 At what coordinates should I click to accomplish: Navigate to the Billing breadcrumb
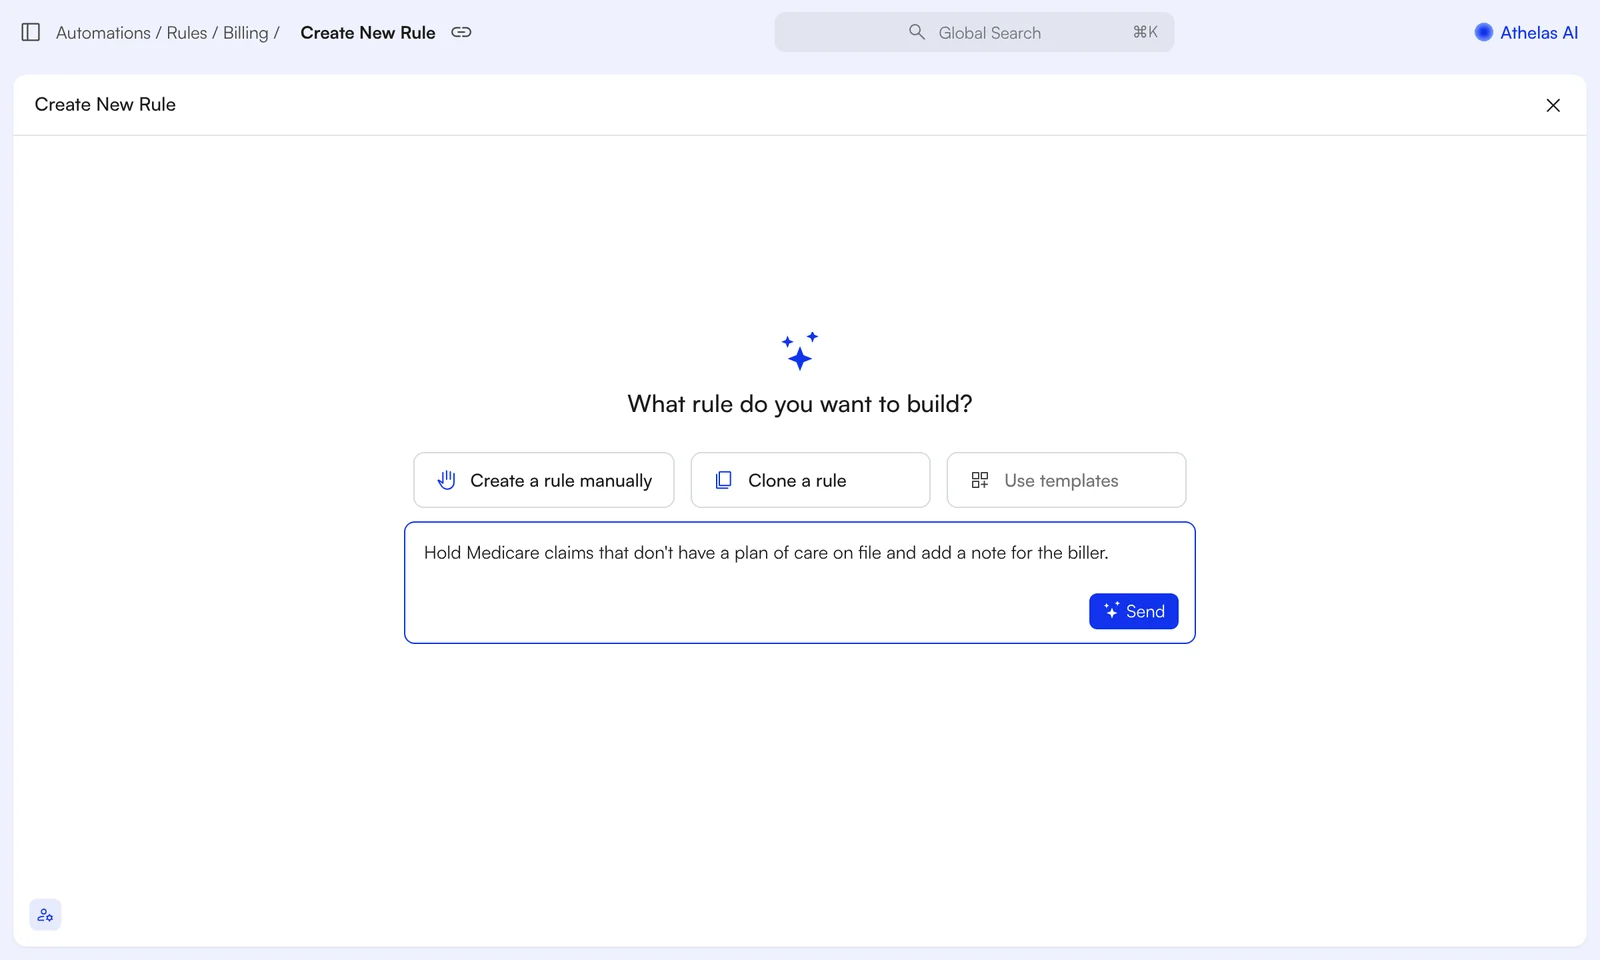[246, 33]
